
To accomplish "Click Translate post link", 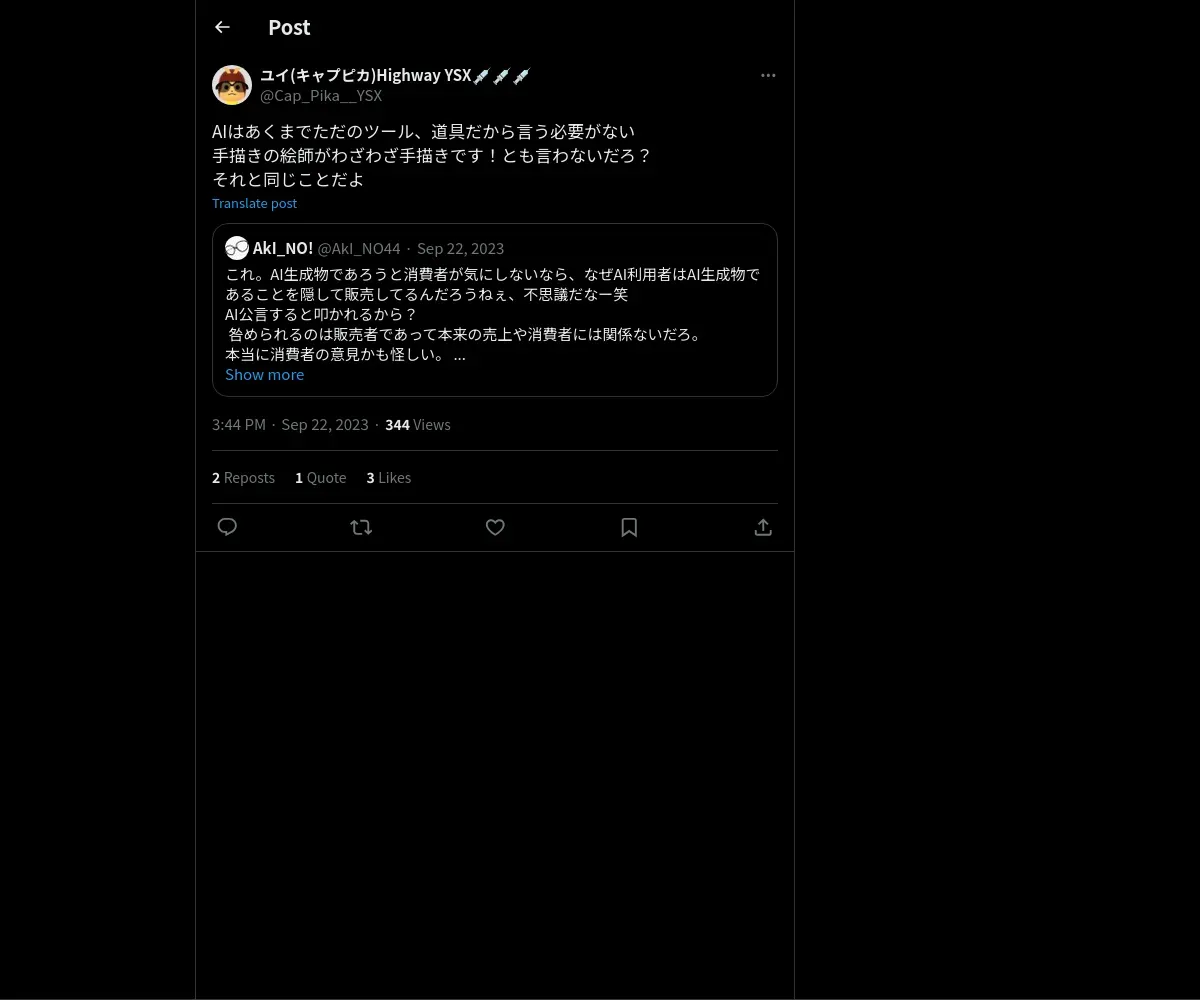I will 254,203.
